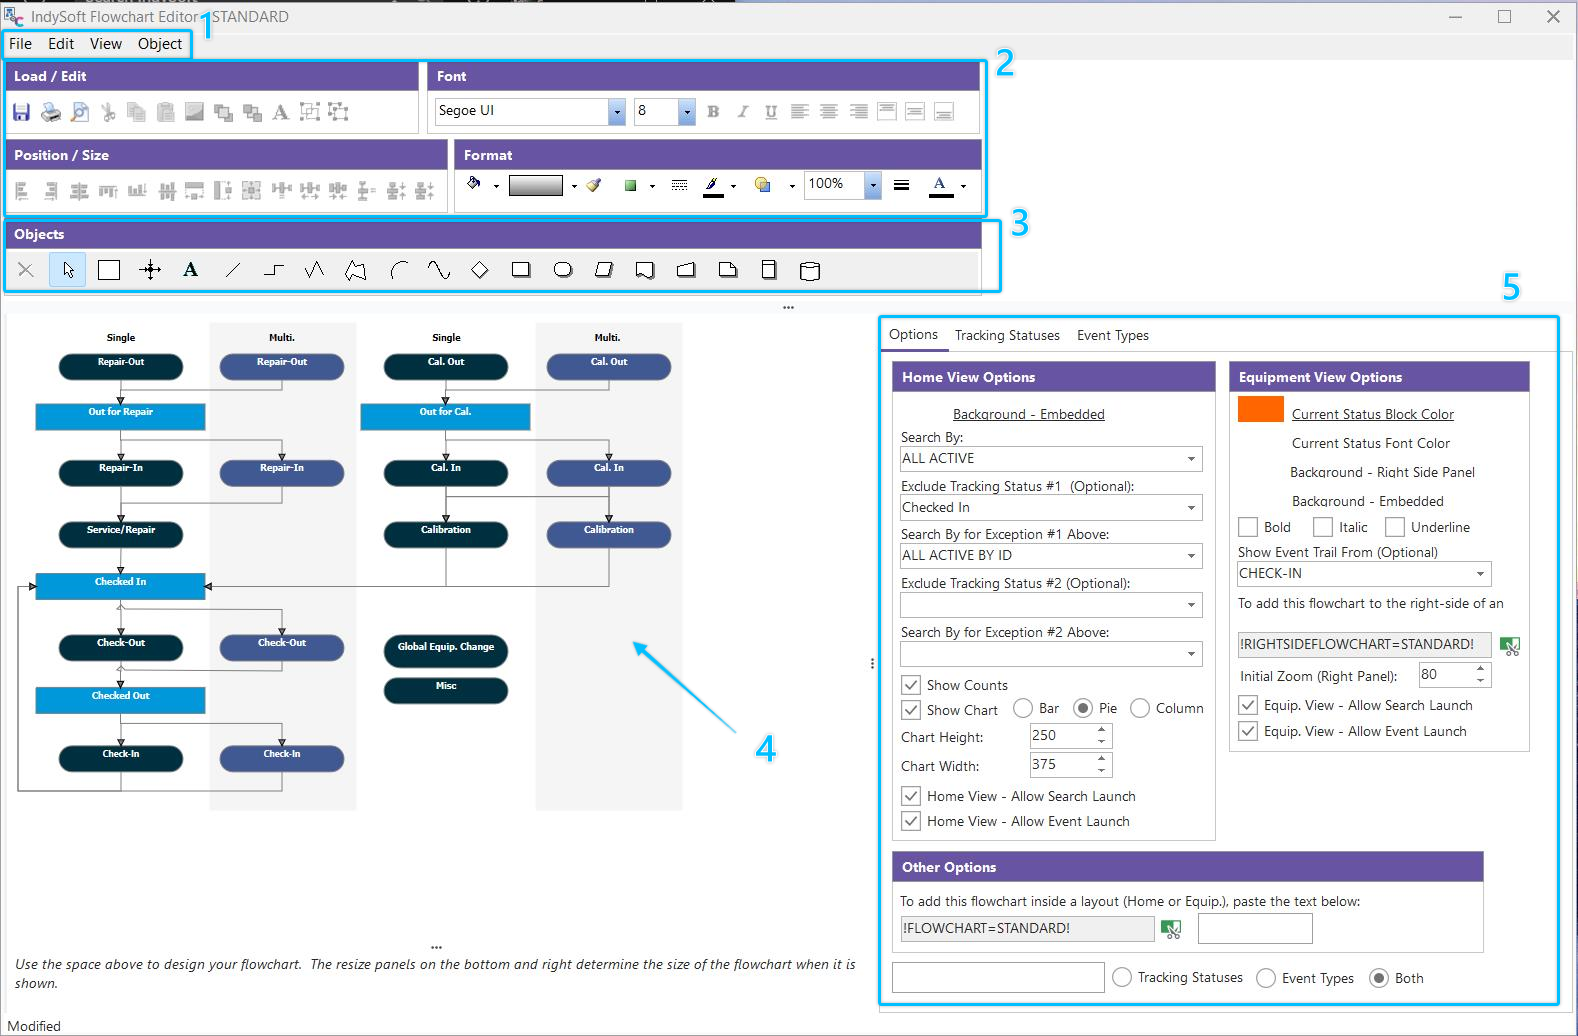Enable the Bold checkbox in Equipment View
The width and height of the screenshot is (1578, 1036).
click(1248, 527)
